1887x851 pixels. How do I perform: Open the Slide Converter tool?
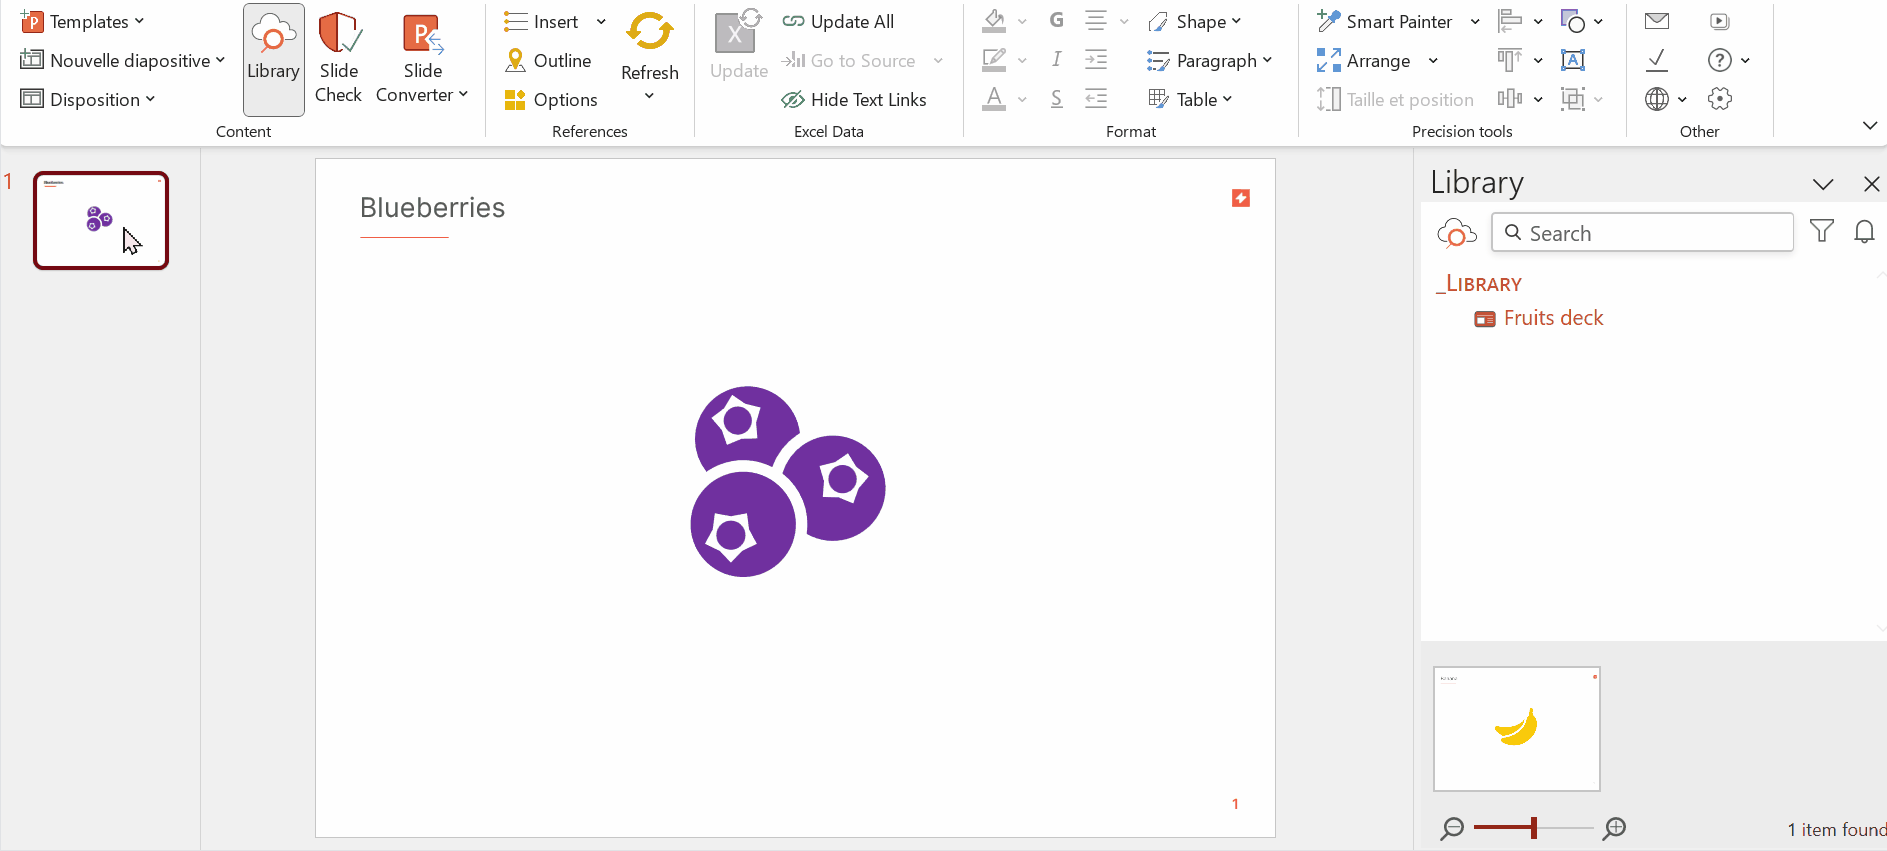422,59
